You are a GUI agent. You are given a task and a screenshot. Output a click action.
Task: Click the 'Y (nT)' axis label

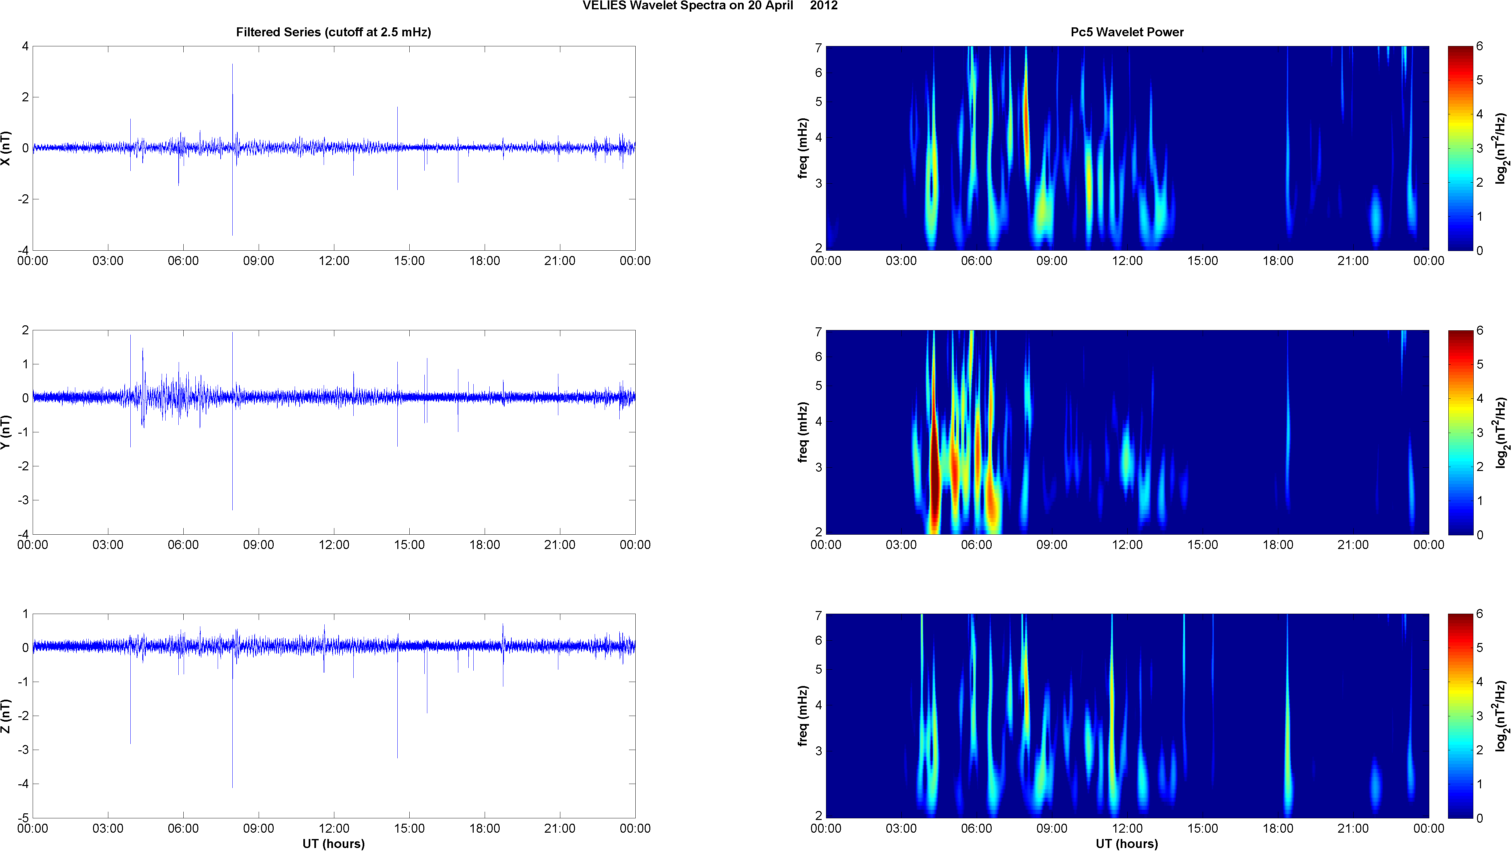[x=7, y=432]
